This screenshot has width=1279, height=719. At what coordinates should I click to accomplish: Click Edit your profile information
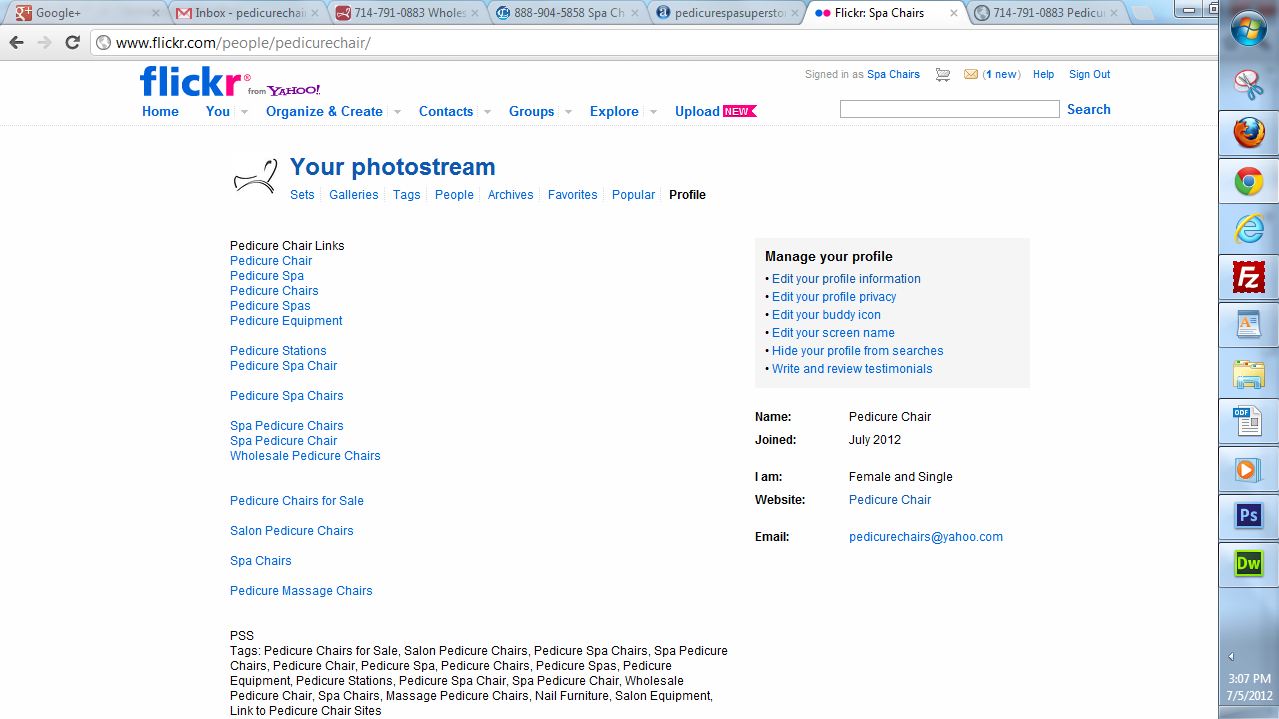click(x=846, y=279)
